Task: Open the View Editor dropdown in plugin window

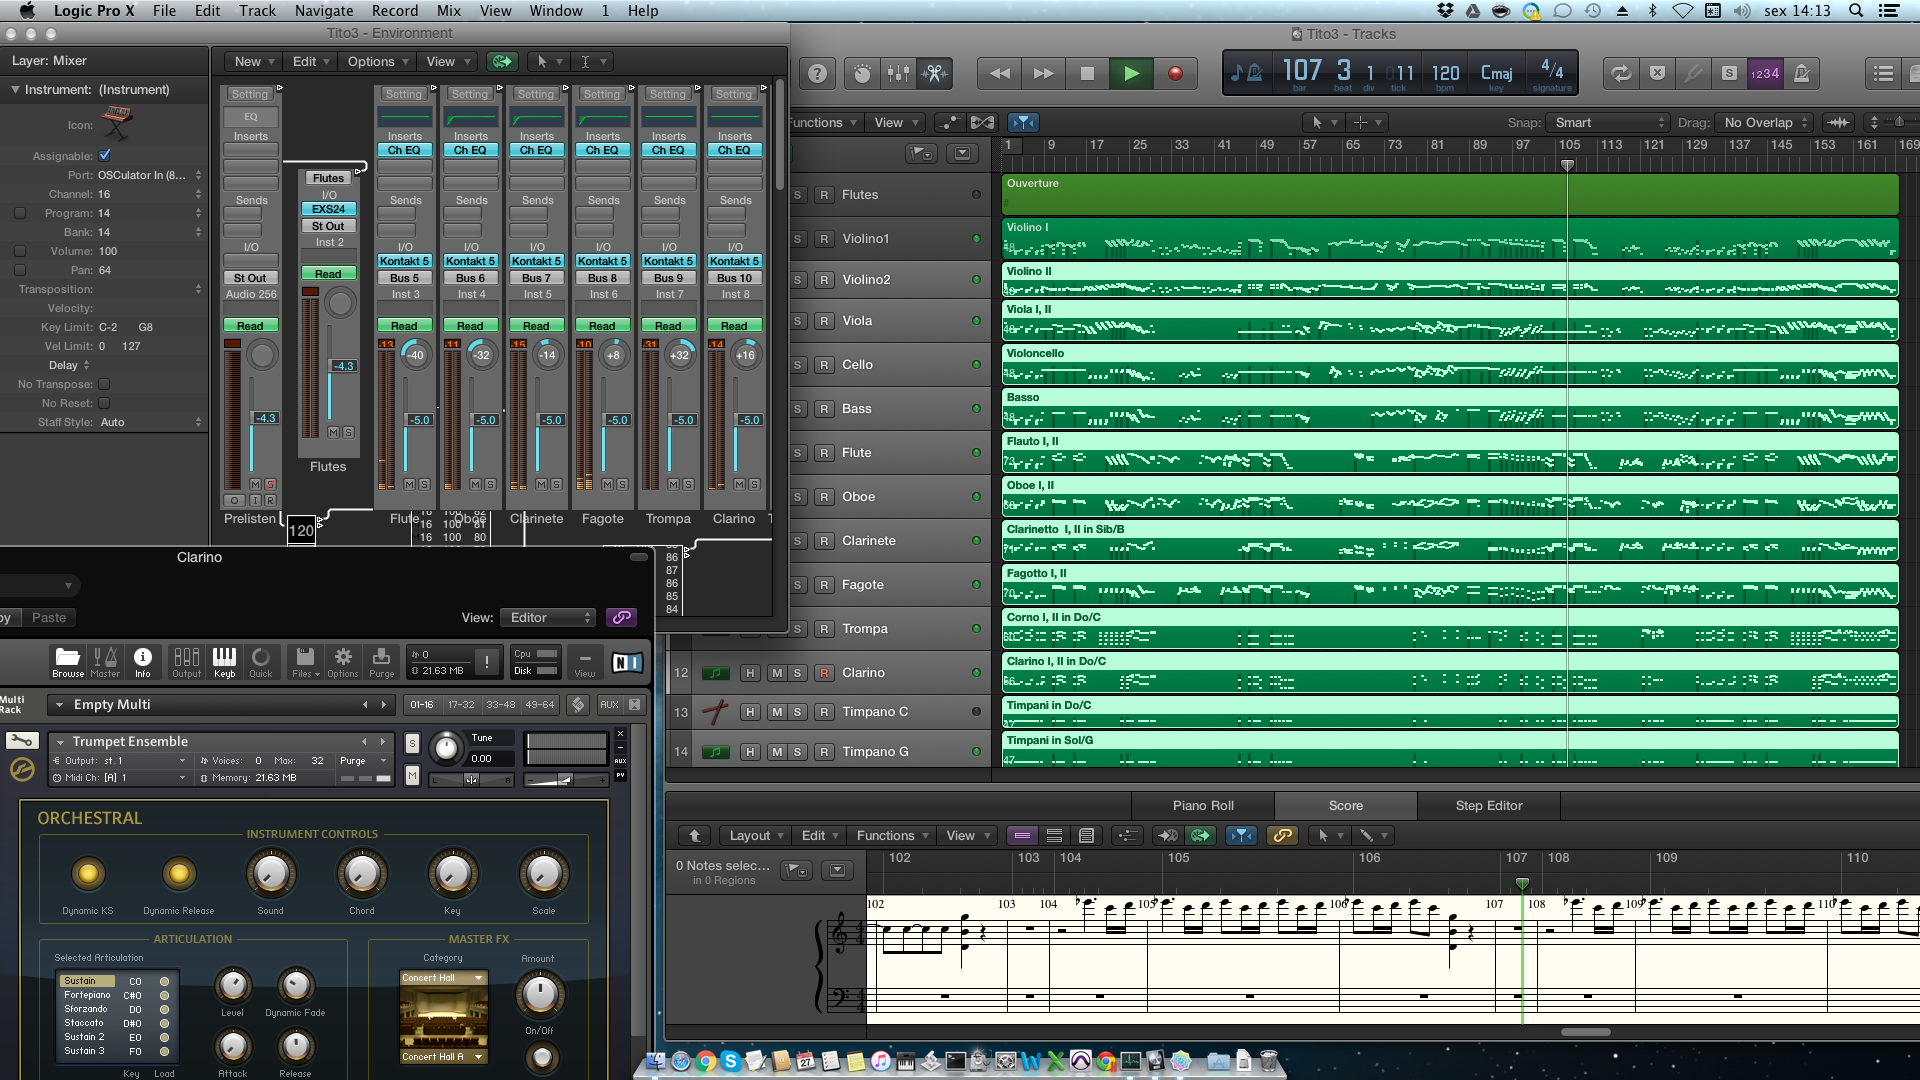Action: [x=548, y=617]
